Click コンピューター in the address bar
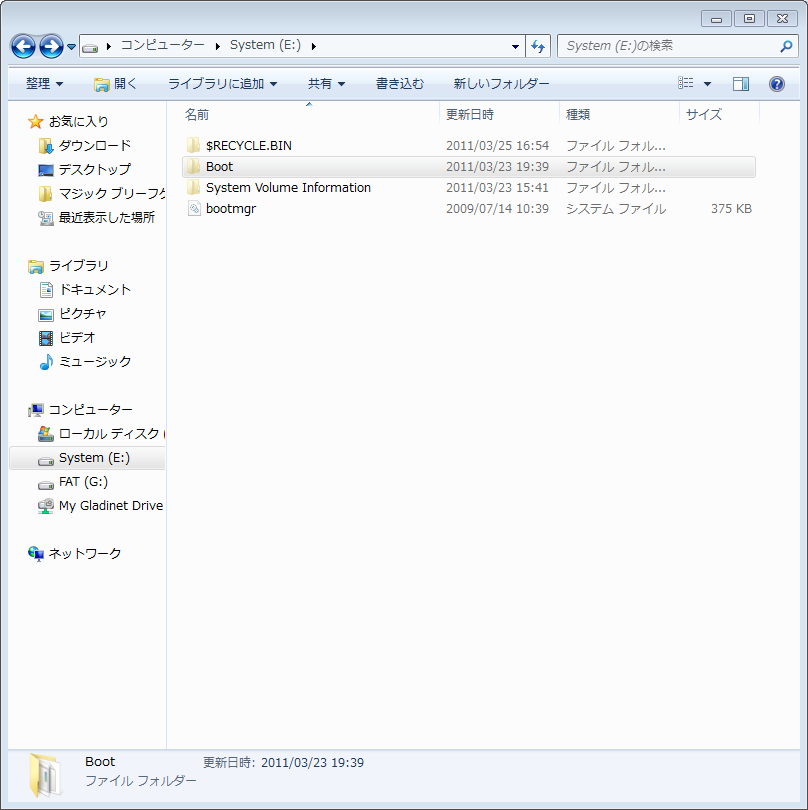The image size is (808, 810). (x=162, y=45)
